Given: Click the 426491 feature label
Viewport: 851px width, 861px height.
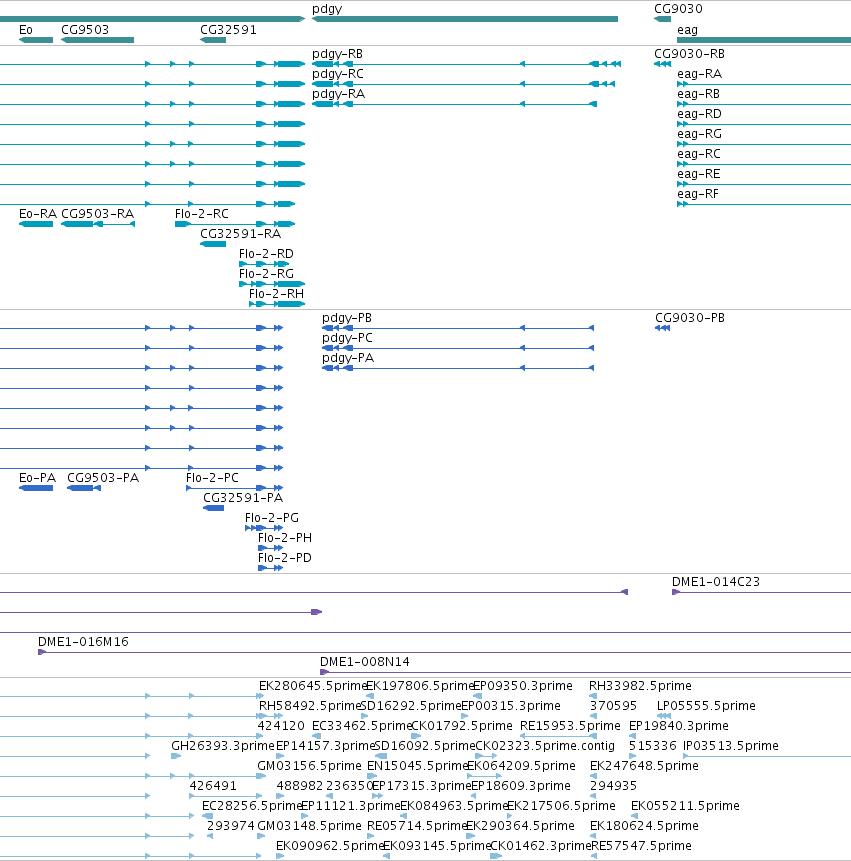Looking at the screenshot, I should tap(212, 786).
